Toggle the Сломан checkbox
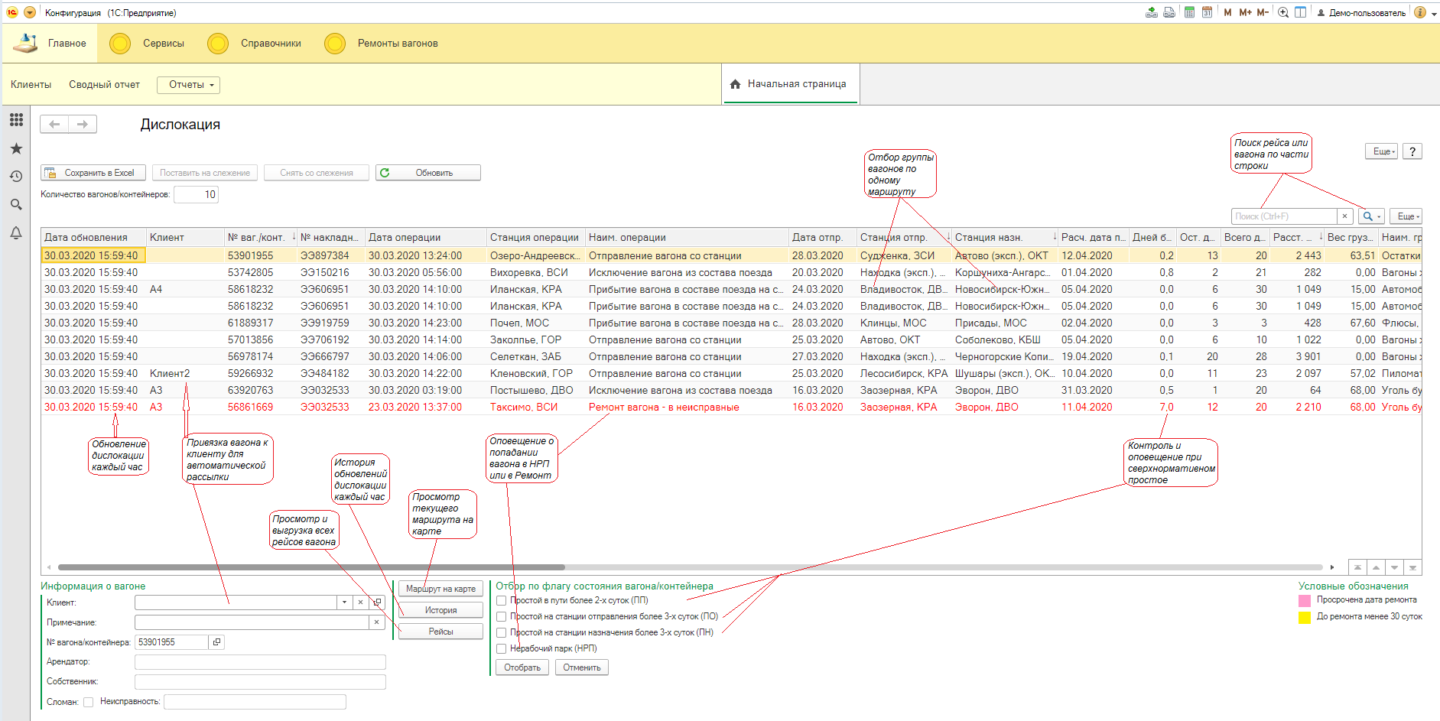Image resolution: width=1440 pixels, height=721 pixels. (88, 702)
